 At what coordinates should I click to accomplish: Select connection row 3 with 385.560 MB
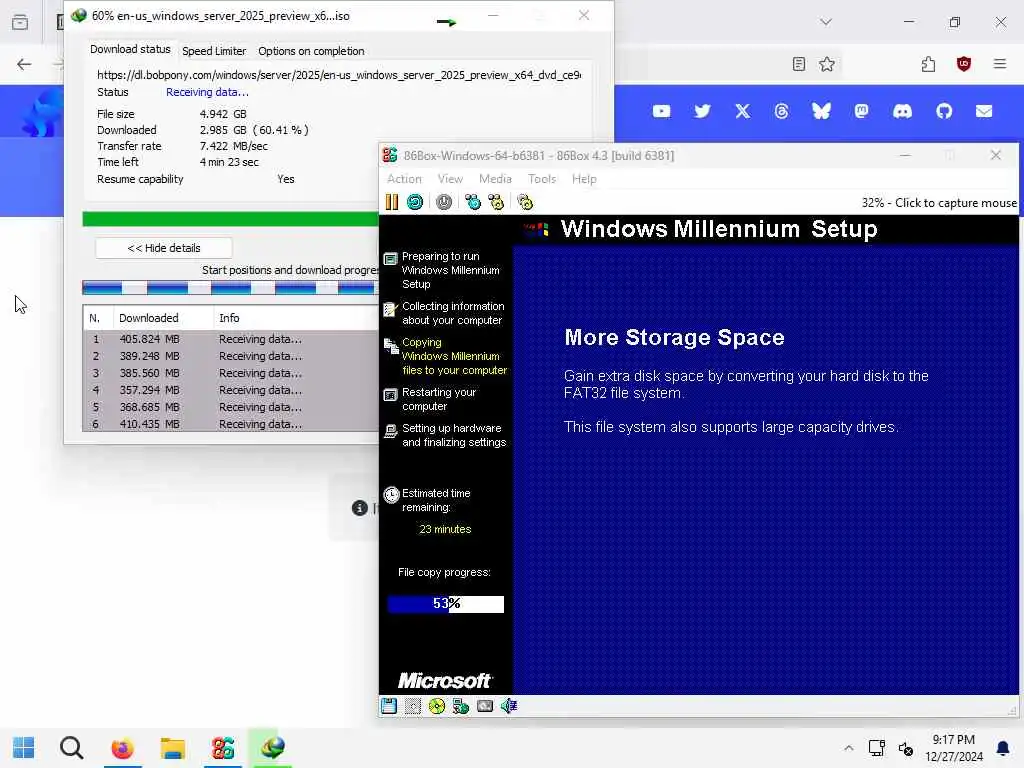tap(231, 373)
